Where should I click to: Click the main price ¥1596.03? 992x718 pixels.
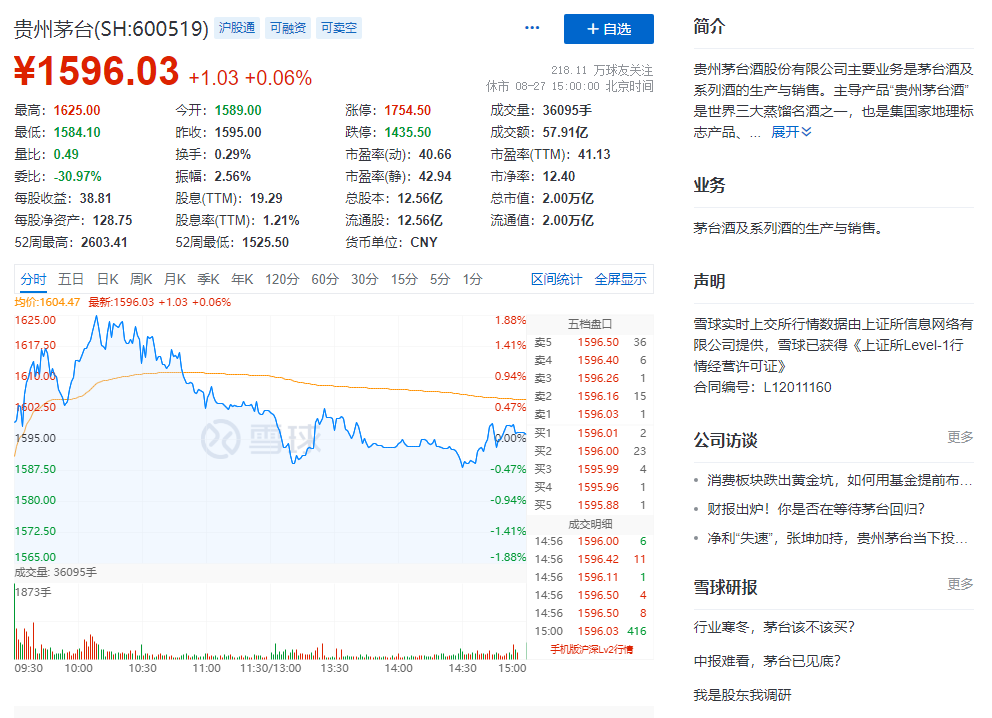97,71
